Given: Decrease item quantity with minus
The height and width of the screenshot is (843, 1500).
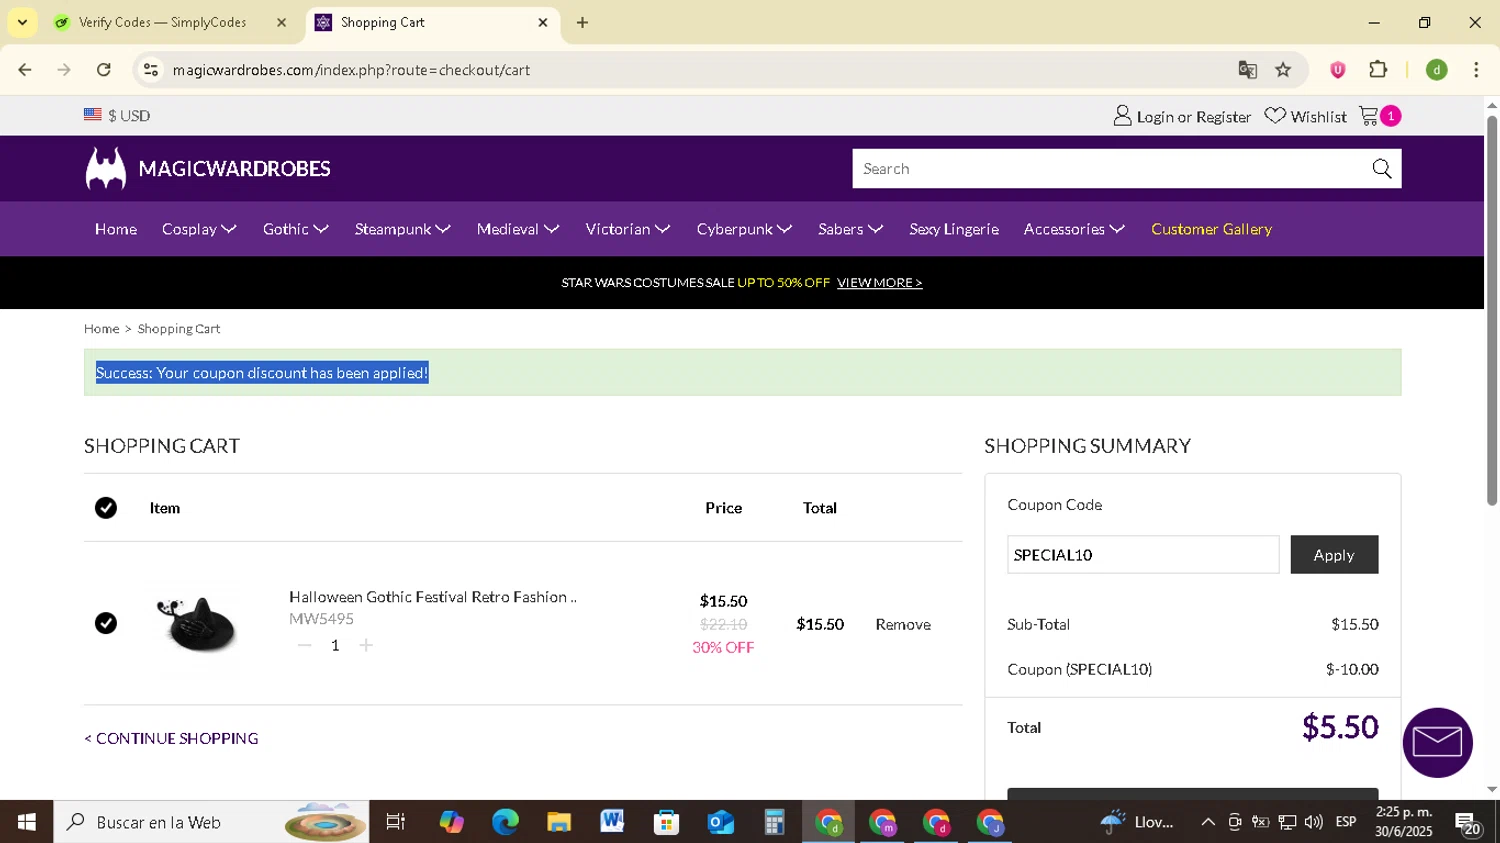Looking at the screenshot, I should [x=304, y=646].
